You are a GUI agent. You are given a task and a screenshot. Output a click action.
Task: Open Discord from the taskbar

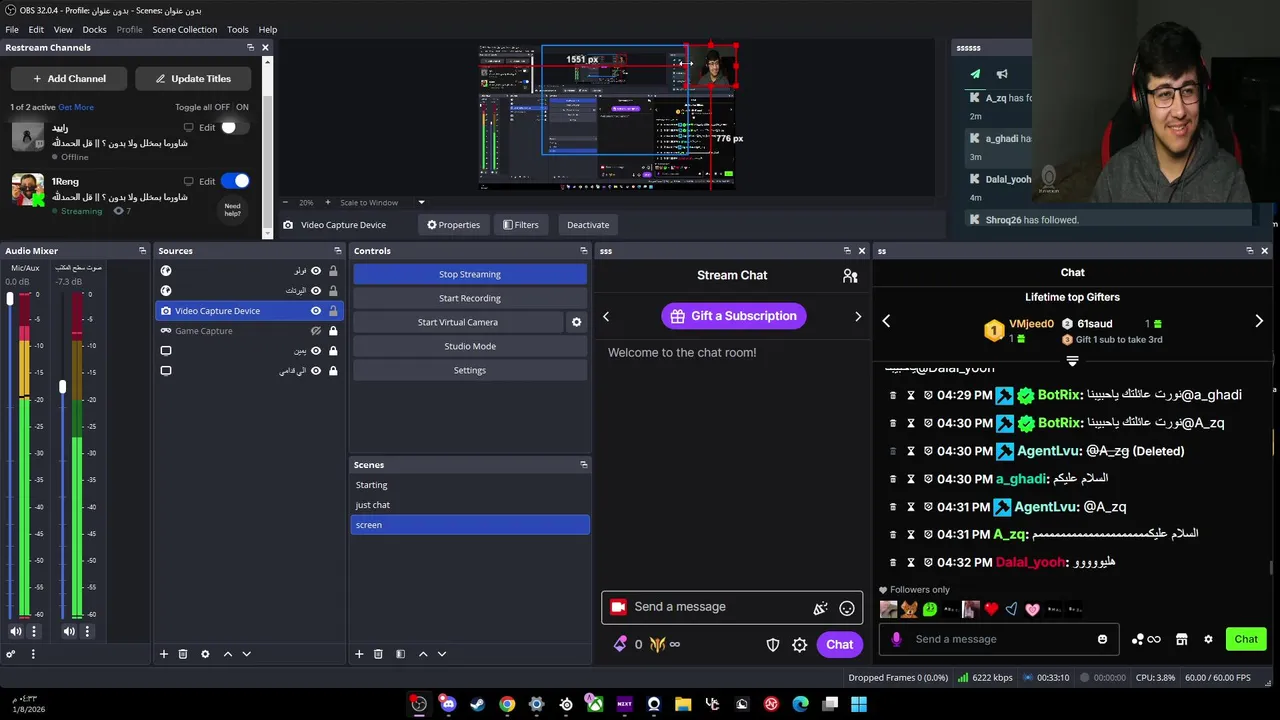(x=448, y=704)
